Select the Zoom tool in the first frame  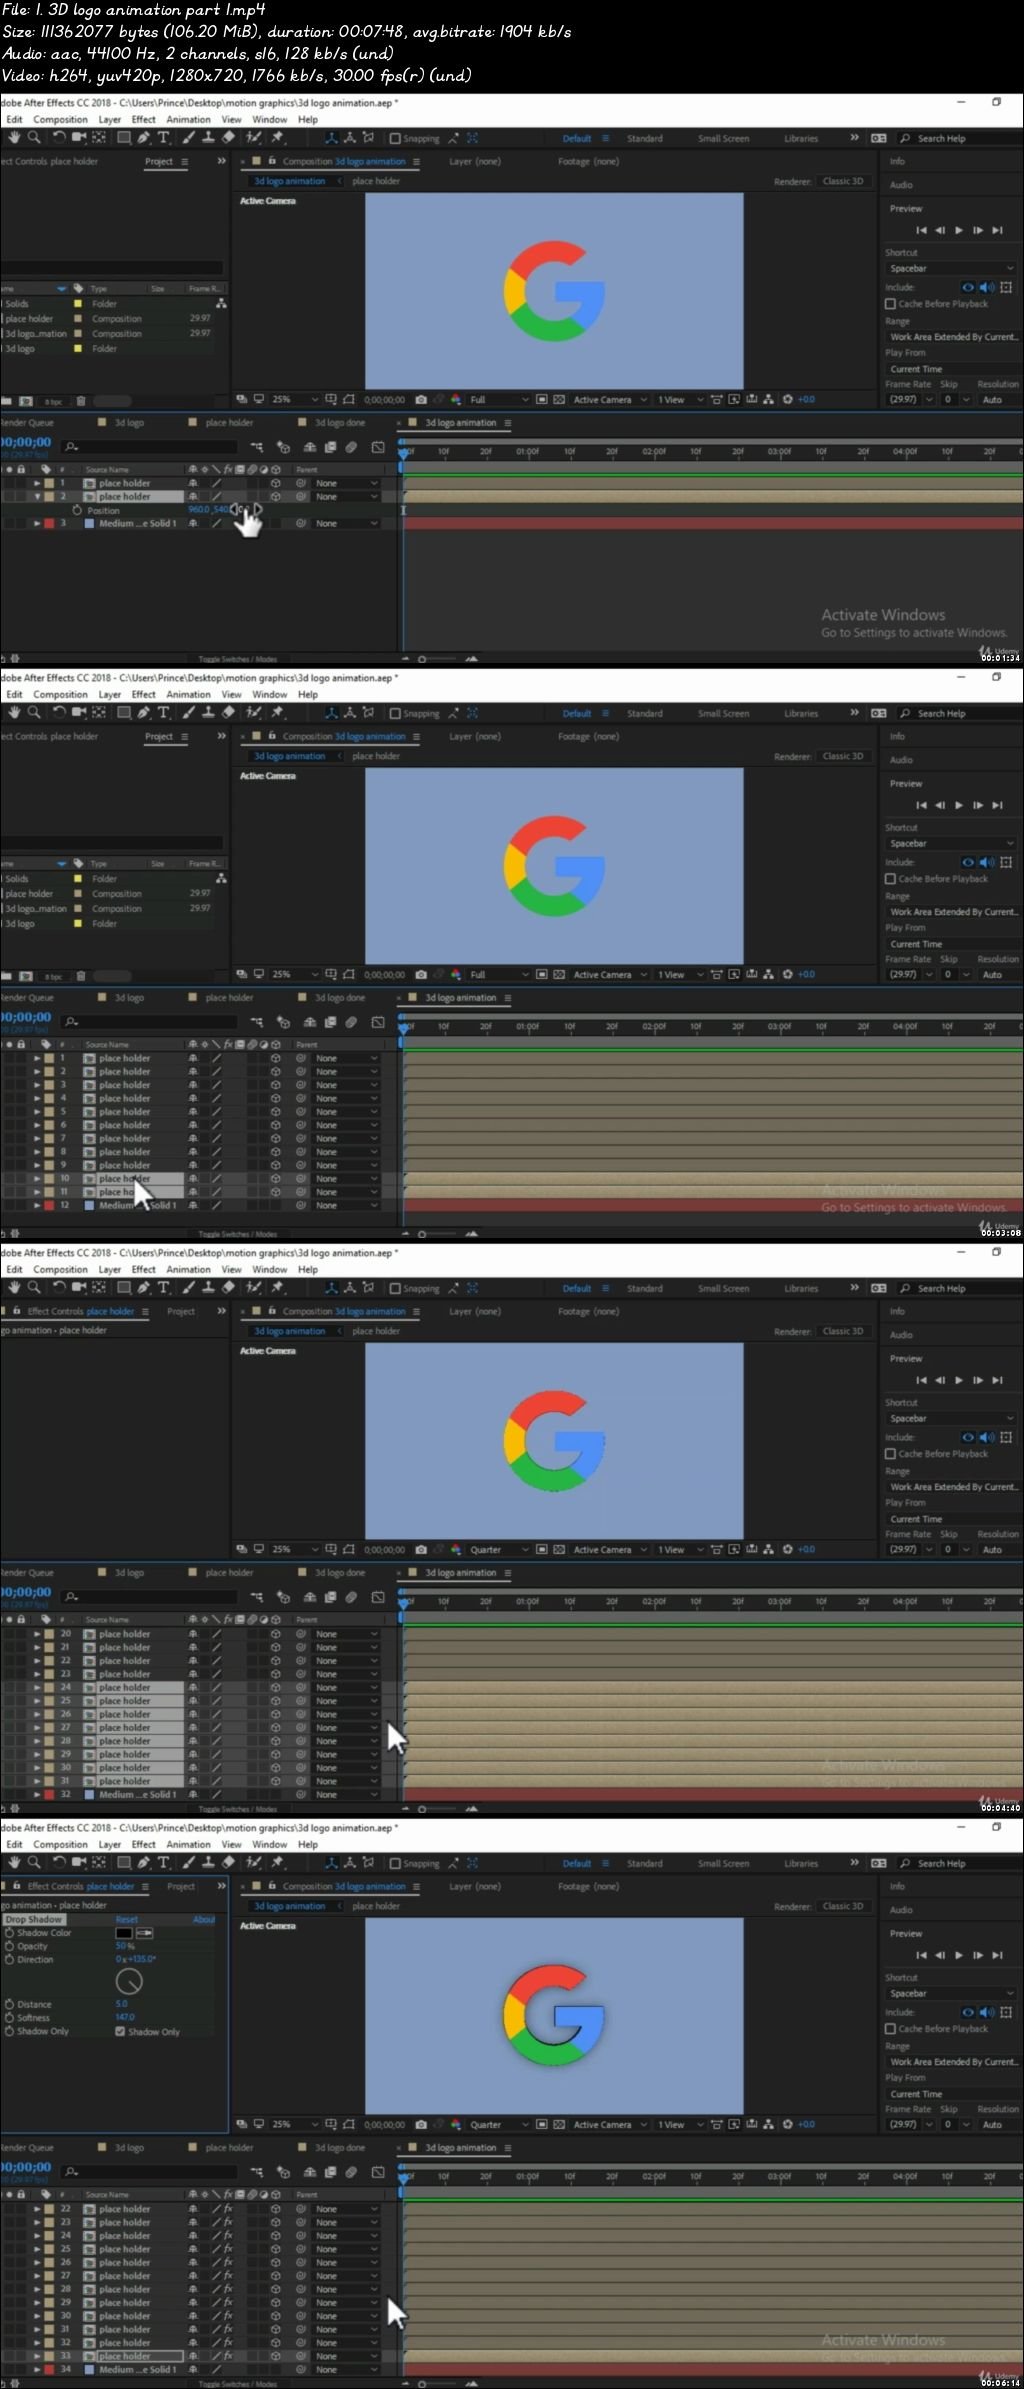34,138
